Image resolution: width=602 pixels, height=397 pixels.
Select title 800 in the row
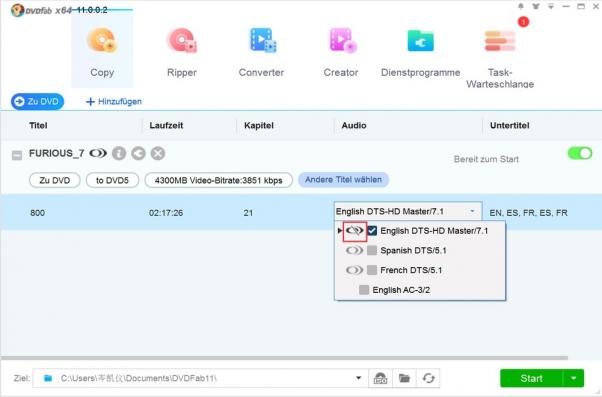point(38,213)
